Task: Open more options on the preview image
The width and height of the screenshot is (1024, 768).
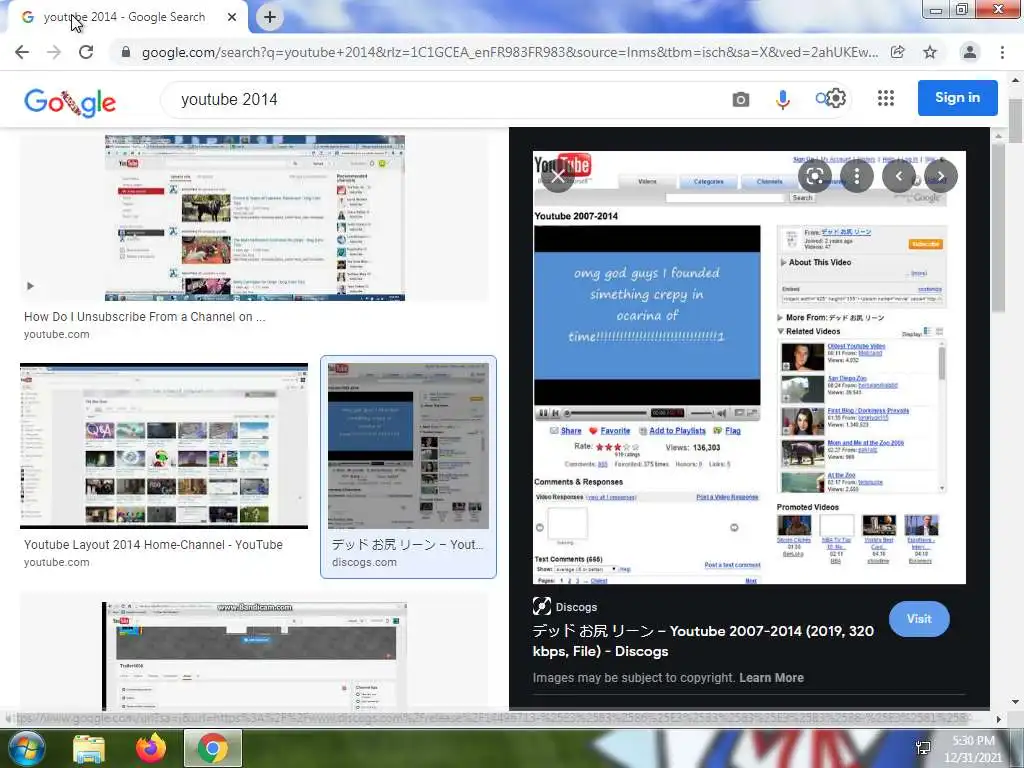Action: click(857, 176)
